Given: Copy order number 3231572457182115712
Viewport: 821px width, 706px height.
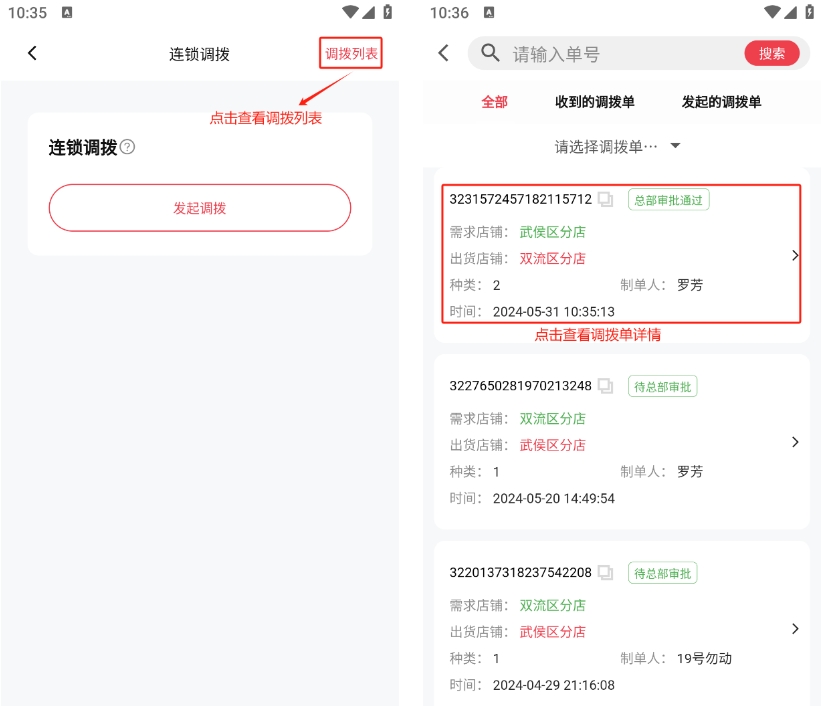Looking at the screenshot, I should pos(605,199).
